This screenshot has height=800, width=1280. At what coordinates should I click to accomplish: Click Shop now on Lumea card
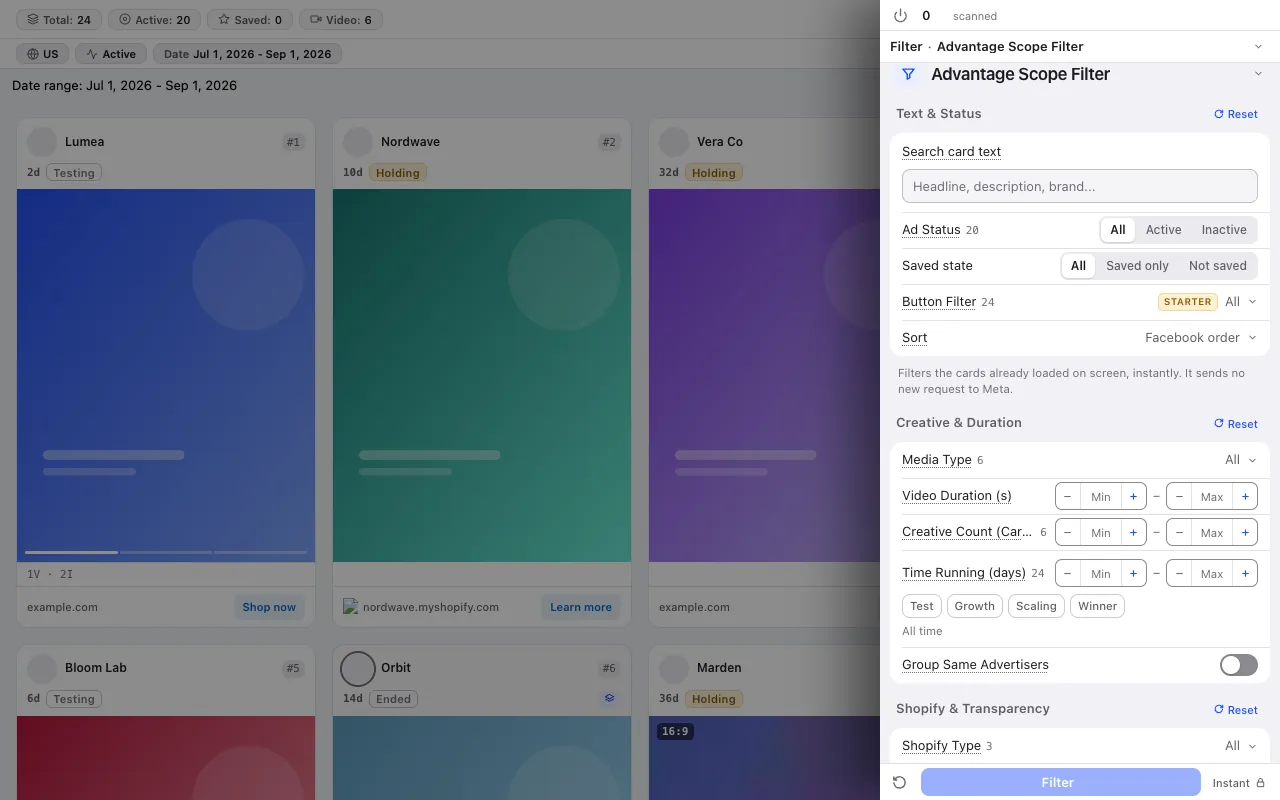coord(269,607)
